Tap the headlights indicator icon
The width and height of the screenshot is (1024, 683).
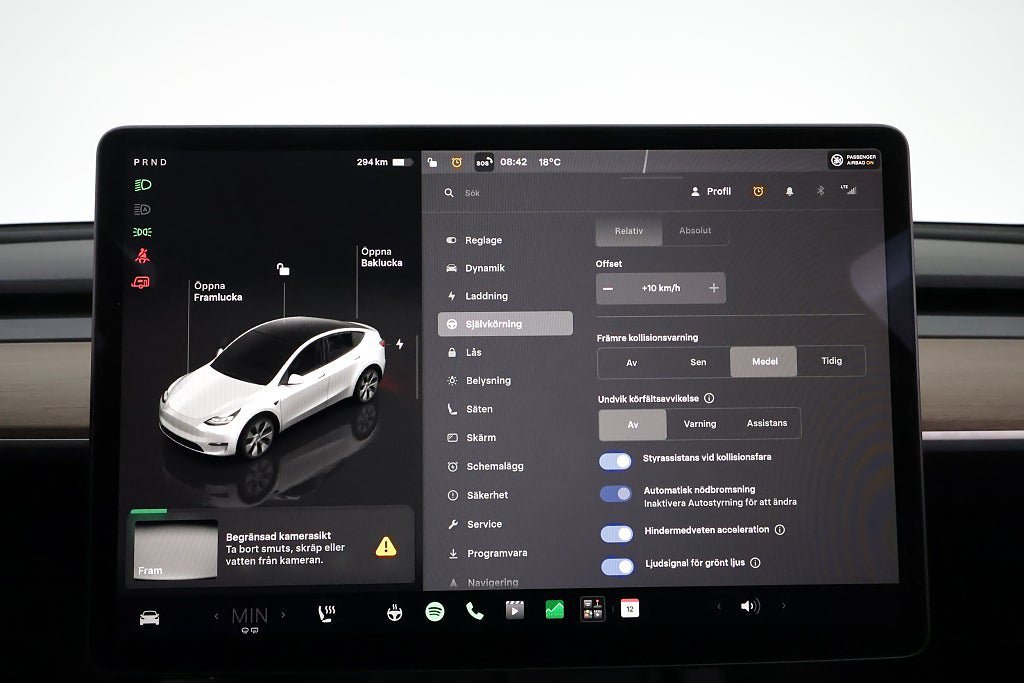tap(142, 185)
